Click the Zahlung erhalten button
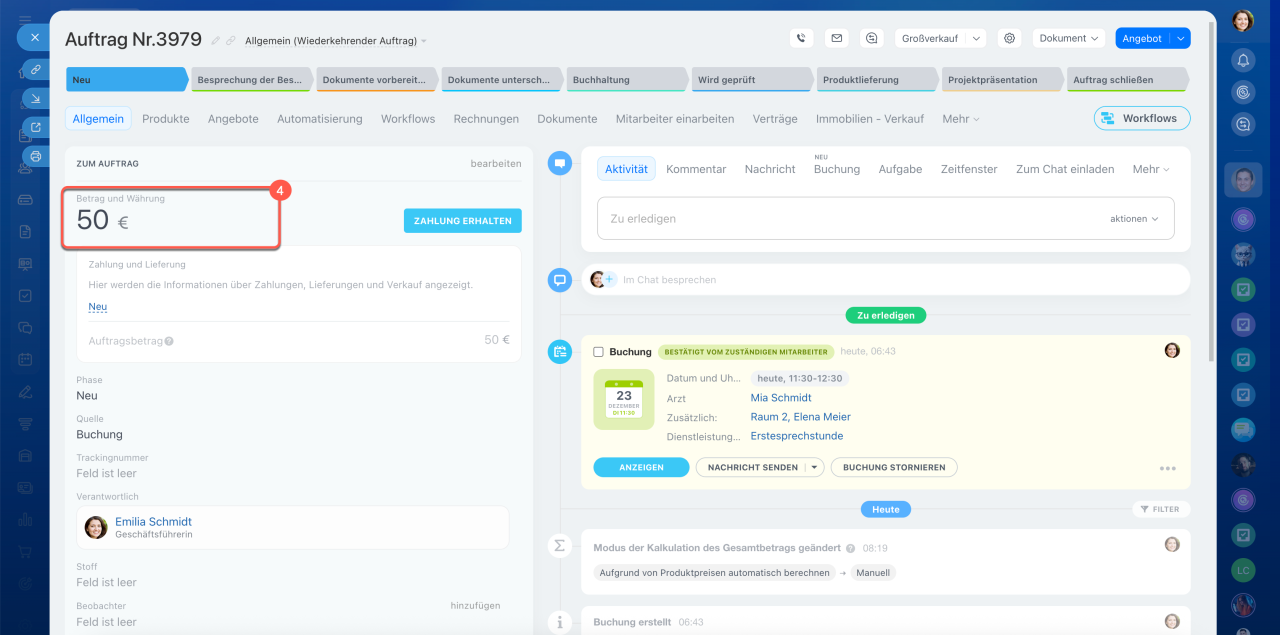 coord(463,220)
